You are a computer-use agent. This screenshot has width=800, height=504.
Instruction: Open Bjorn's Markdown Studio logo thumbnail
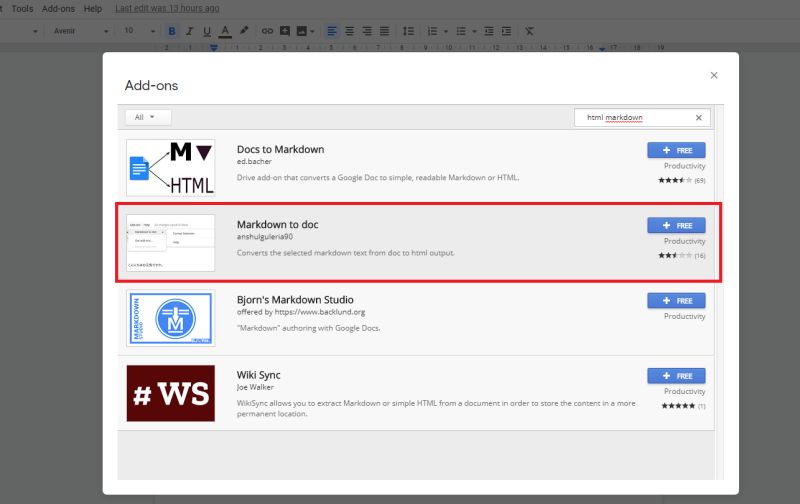click(170, 318)
